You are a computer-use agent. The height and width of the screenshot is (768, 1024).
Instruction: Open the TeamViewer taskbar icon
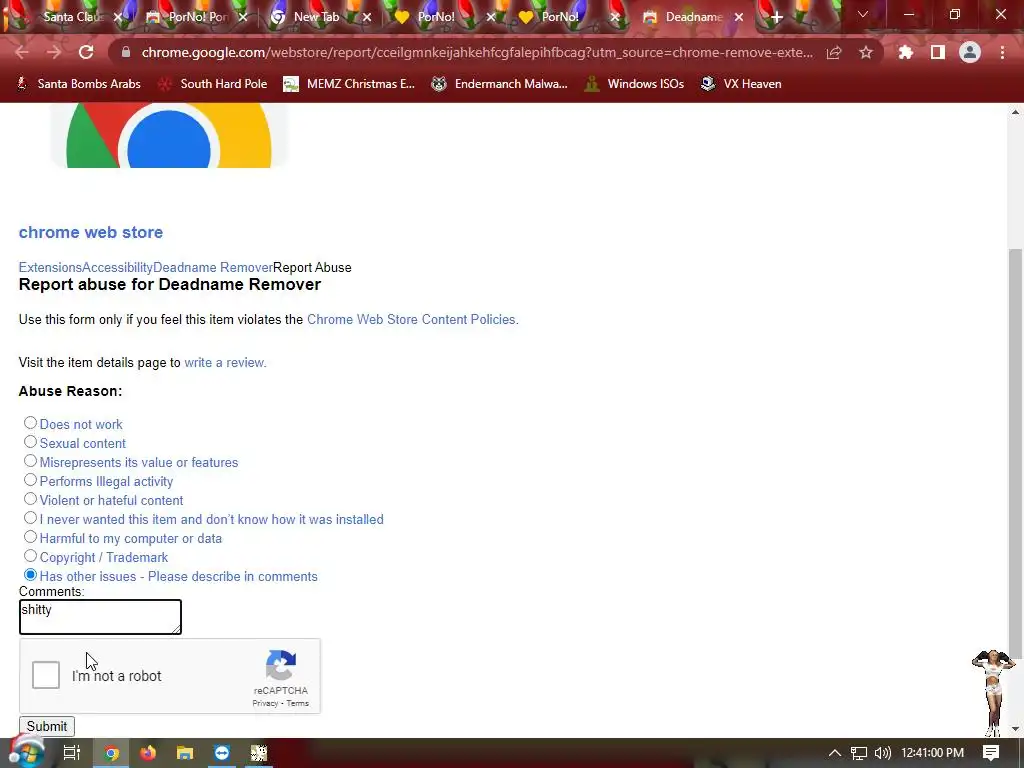click(222, 753)
